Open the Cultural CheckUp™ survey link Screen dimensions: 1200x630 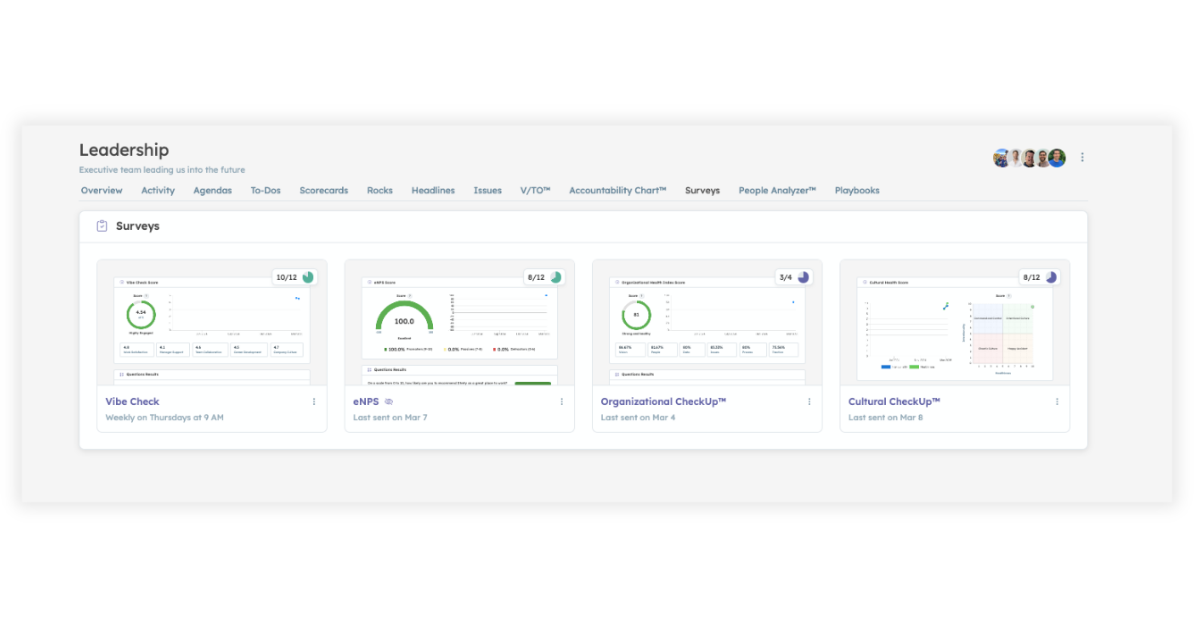tap(895, 402)
